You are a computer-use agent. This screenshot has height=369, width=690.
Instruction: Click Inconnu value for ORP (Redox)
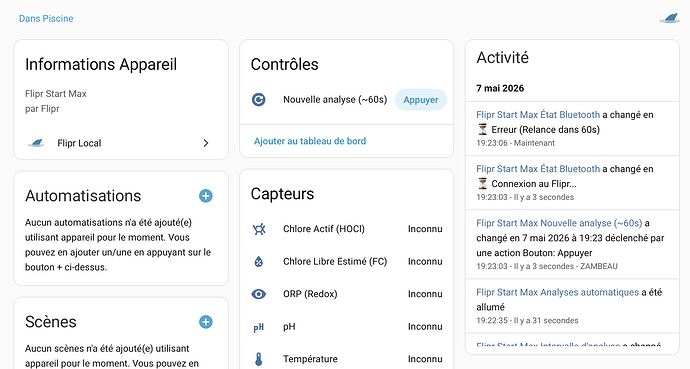pyautogui.click(x=425, y=294)
